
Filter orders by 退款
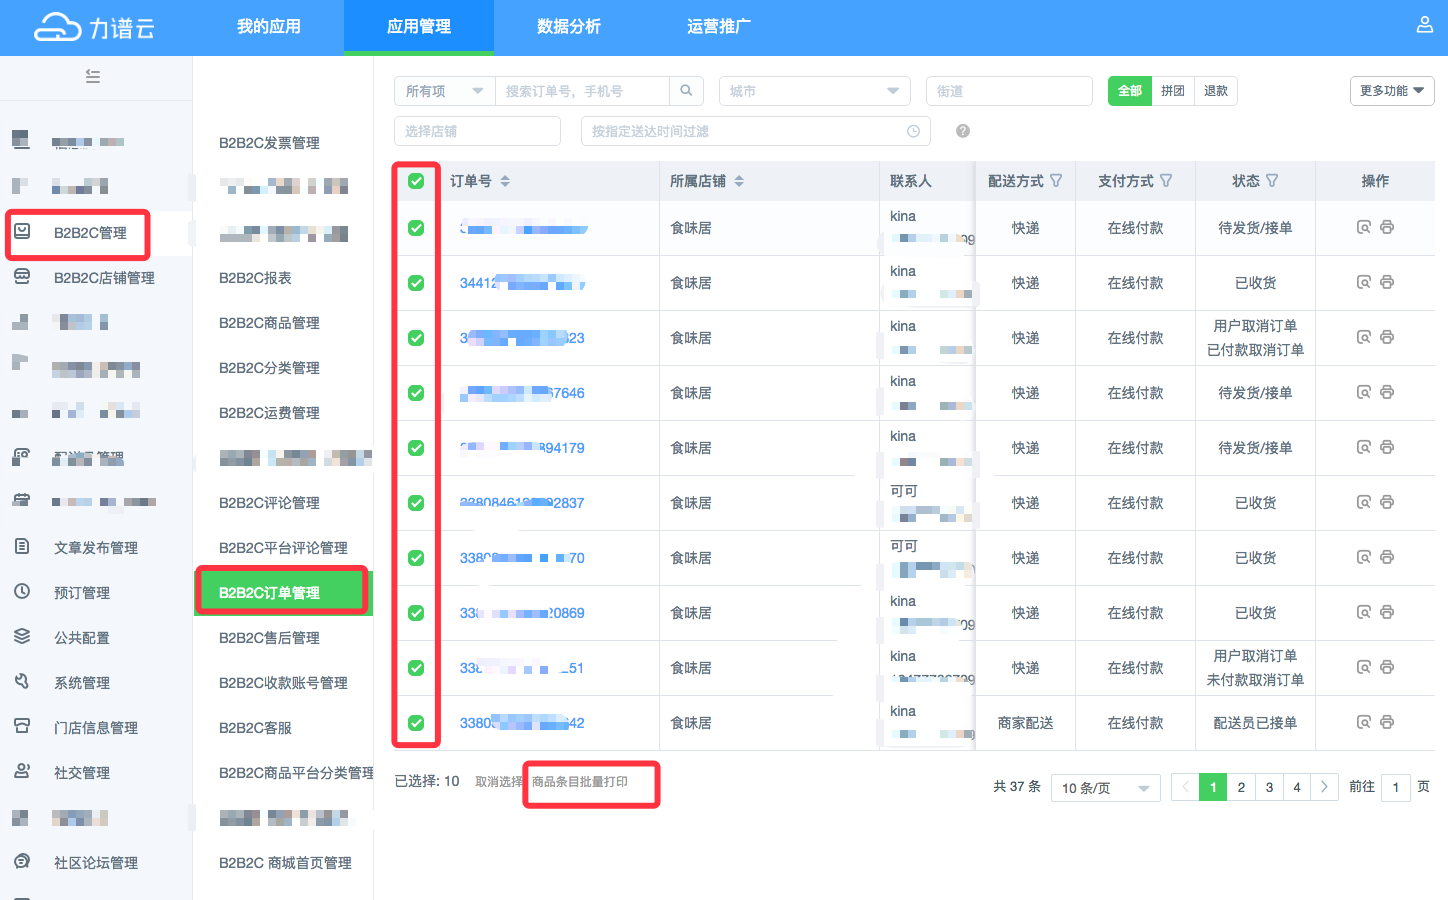click(1216, 91)
